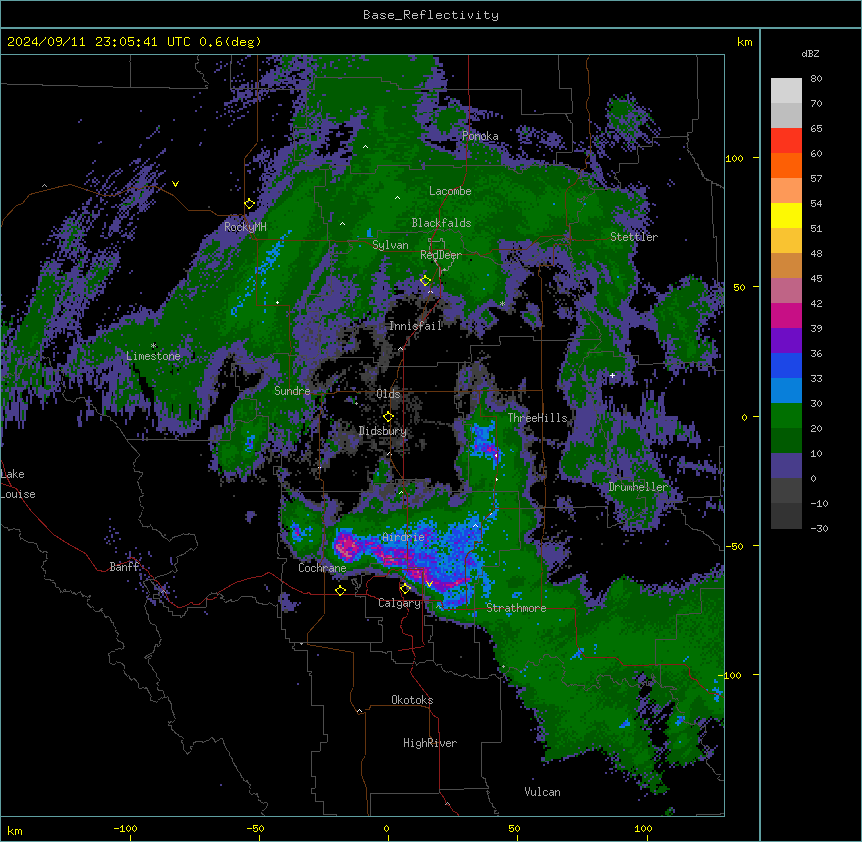
Task: Select the bright green legend swatch below 30
Action: [786, 416]
